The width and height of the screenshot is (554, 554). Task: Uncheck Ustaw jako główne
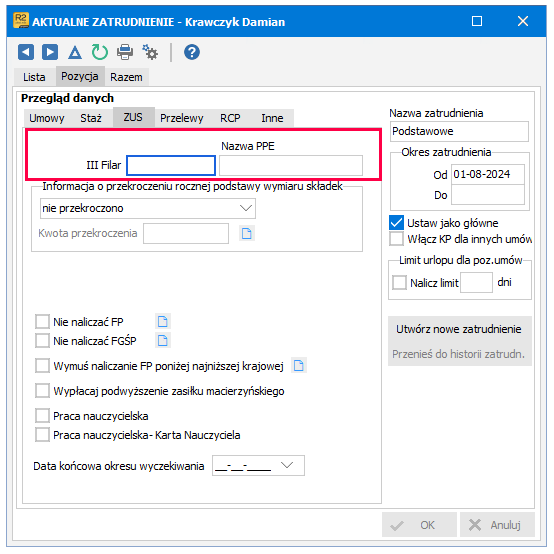[396, 223]
